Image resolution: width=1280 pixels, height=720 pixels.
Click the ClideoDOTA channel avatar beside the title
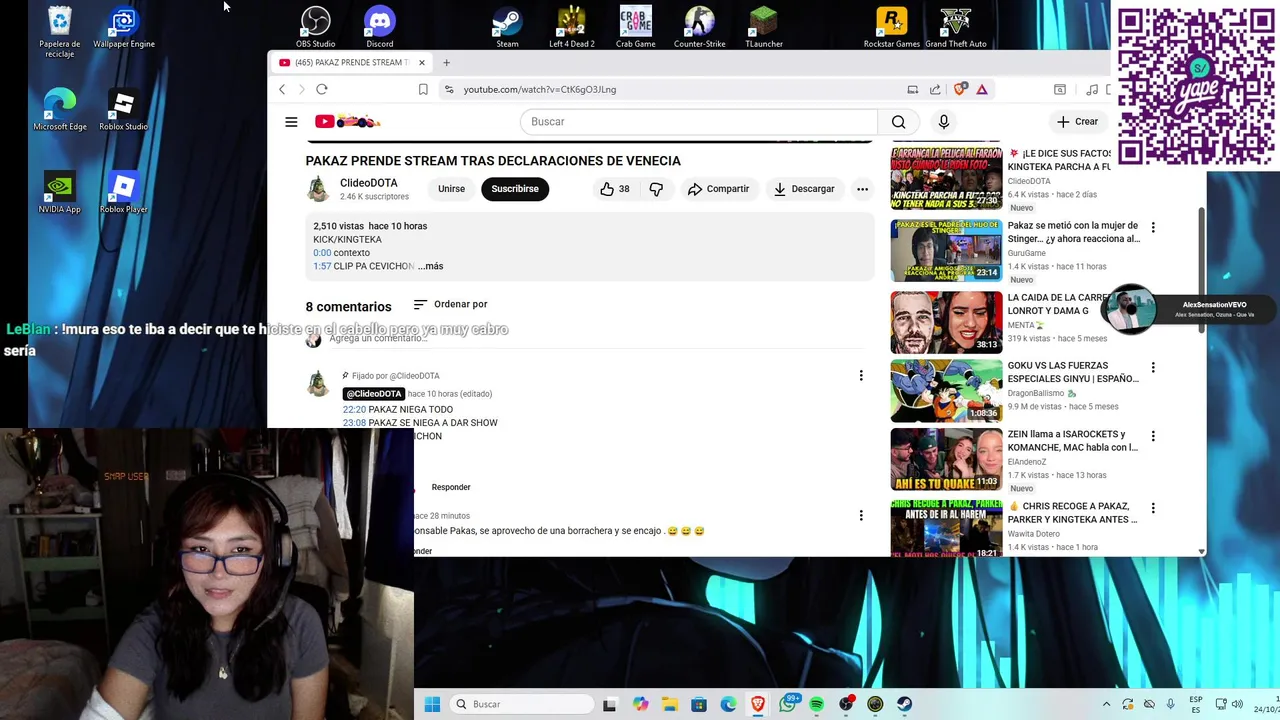[x=318, y=189]
